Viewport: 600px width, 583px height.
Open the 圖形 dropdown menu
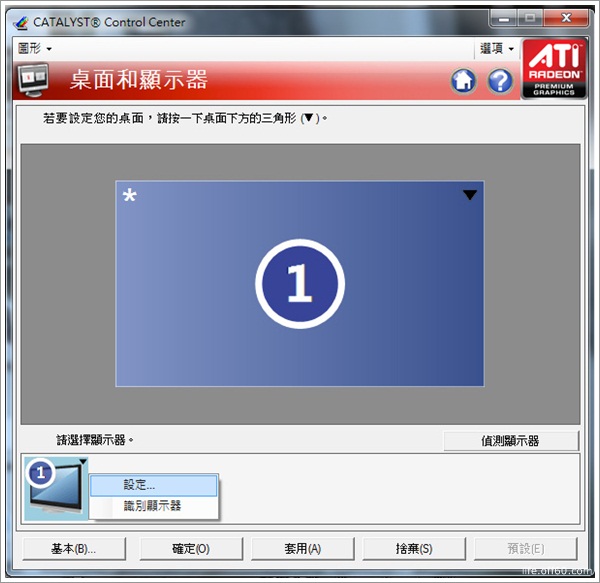(35, 49)
